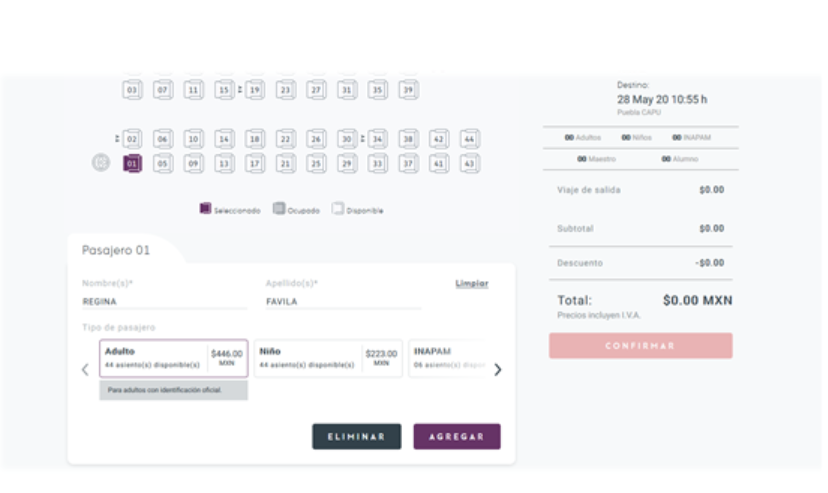Click the Limpiar link
Viewport: 828px width, 493px height.
click(472, 284)
